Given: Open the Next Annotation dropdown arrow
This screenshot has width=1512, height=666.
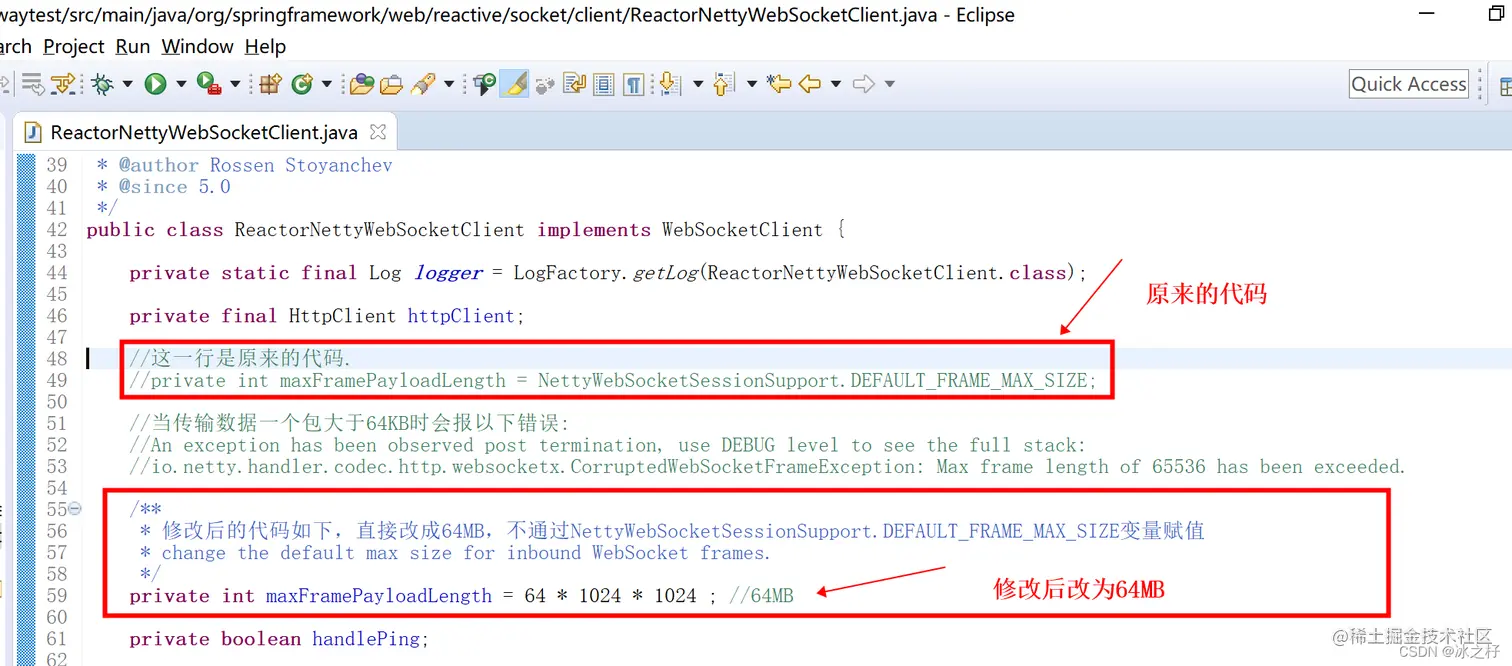Looking at the screenshot, I should point(698,84).
